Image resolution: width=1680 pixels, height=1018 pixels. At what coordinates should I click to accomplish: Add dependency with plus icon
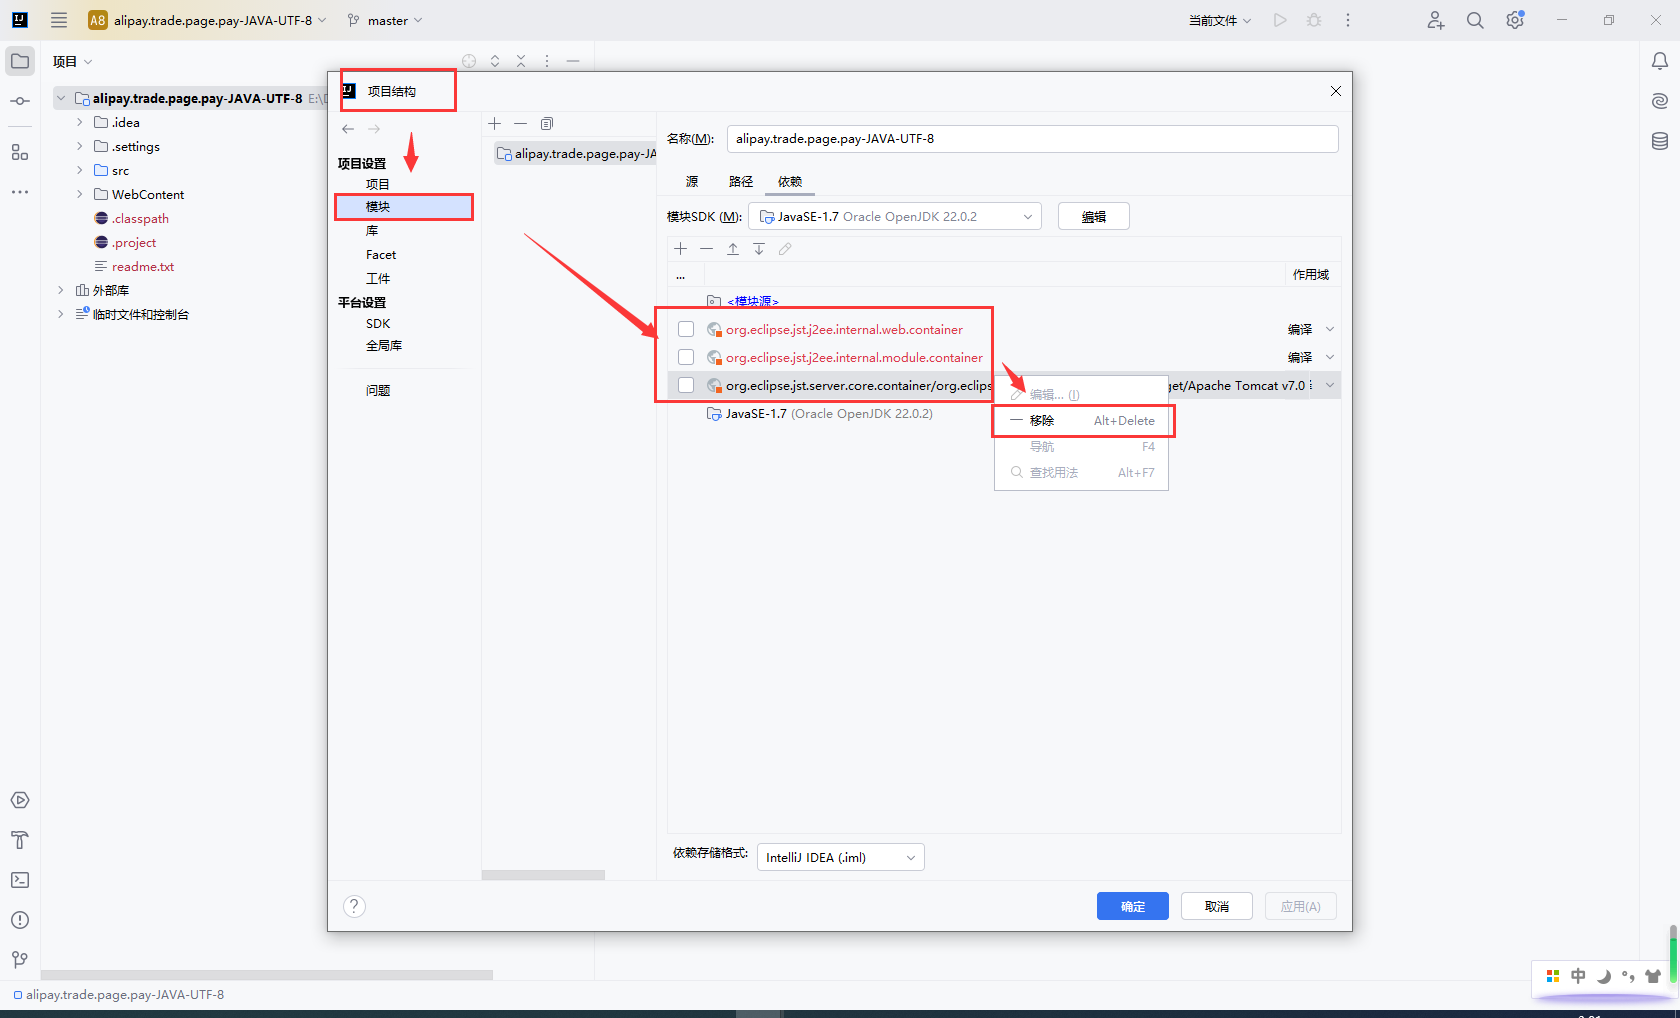point(681,249)
